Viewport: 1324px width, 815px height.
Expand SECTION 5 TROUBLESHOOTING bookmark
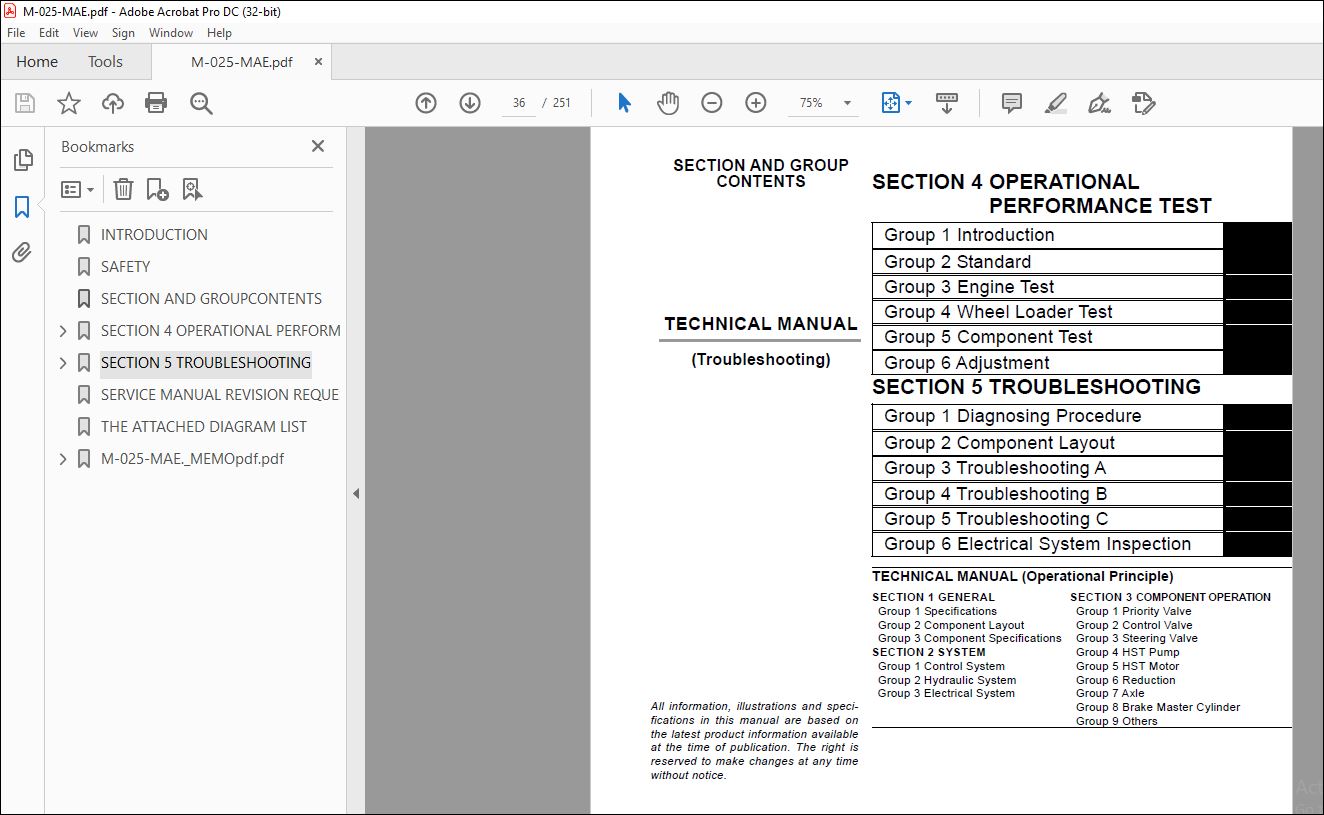63,363
